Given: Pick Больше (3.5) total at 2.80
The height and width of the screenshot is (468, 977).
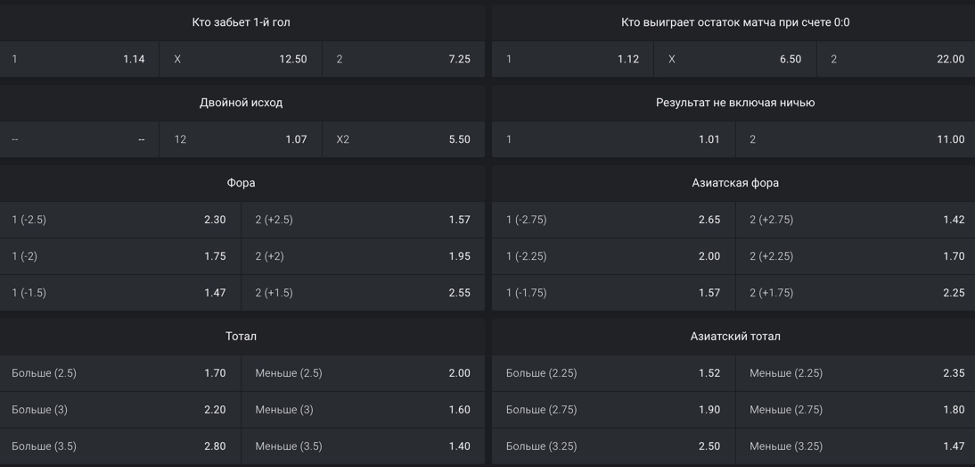Looking at the screenshot, I should [119, 446].
